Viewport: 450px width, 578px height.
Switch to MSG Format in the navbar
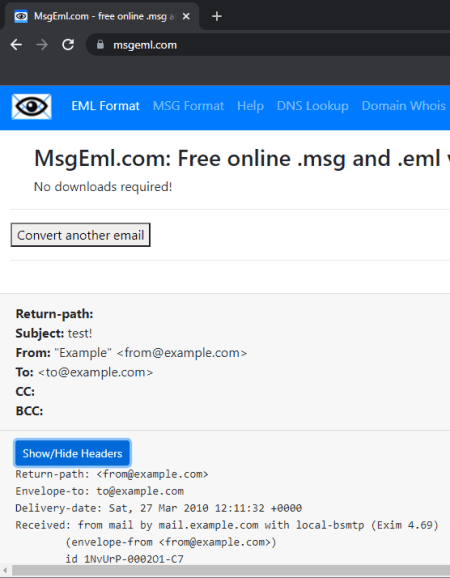(x=188, y=106)
